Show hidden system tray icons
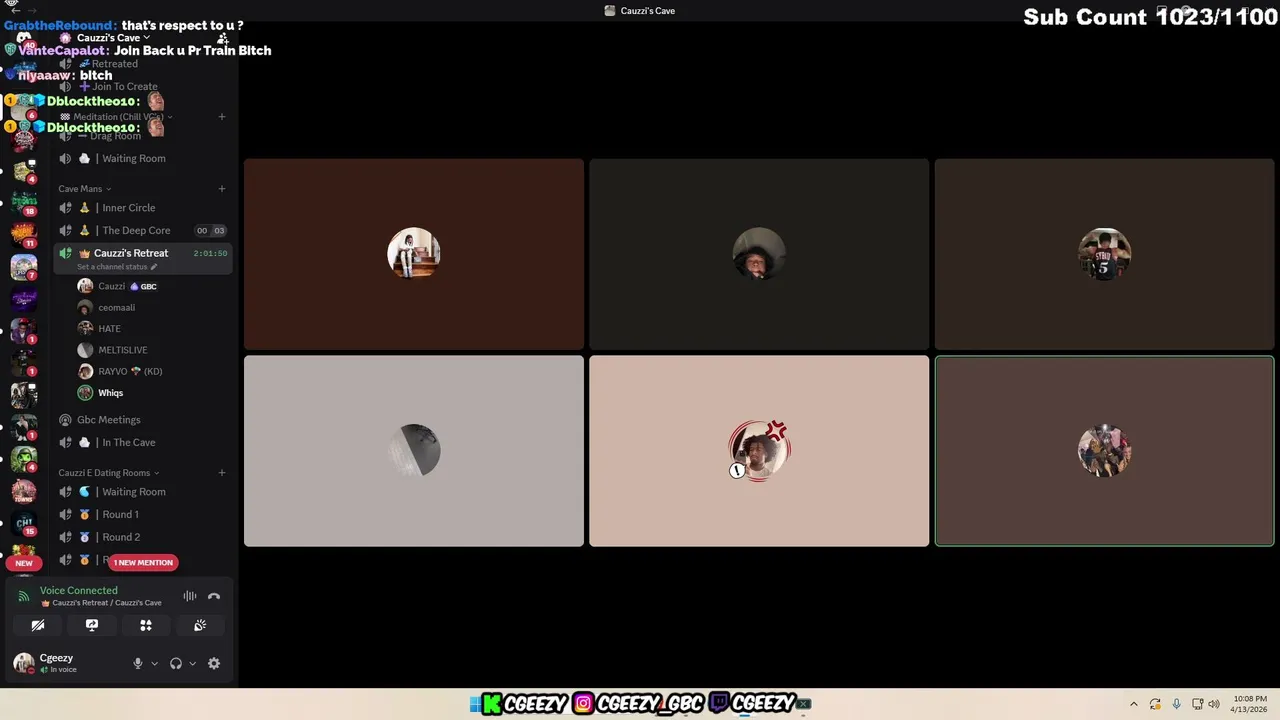This screenshot has height=720, width=1280. click(1133, 704)
